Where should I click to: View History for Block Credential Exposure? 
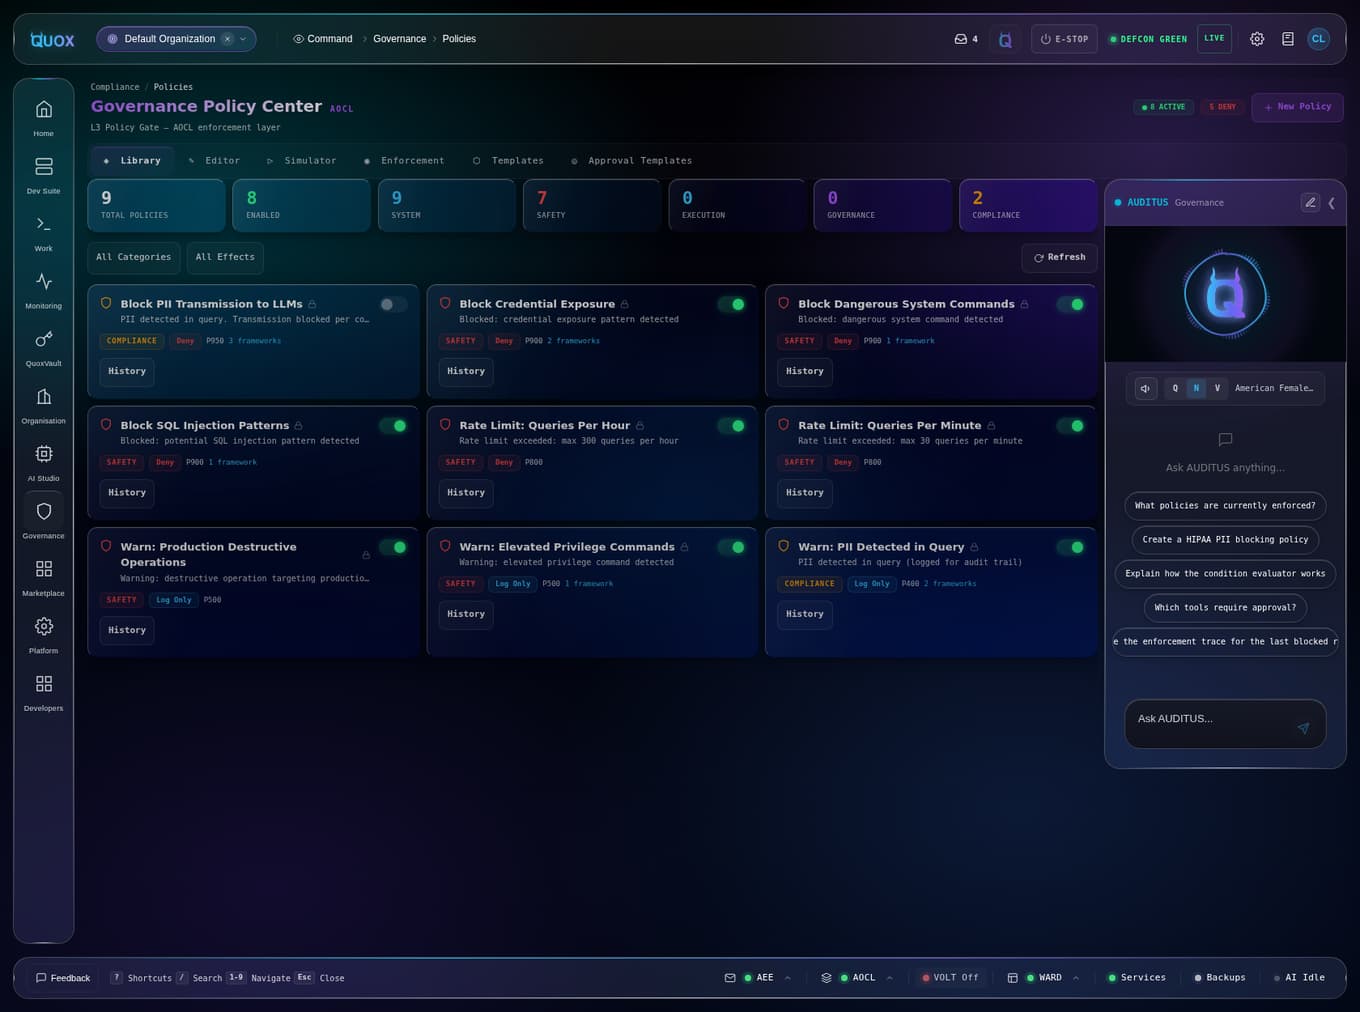coord(466,371)
